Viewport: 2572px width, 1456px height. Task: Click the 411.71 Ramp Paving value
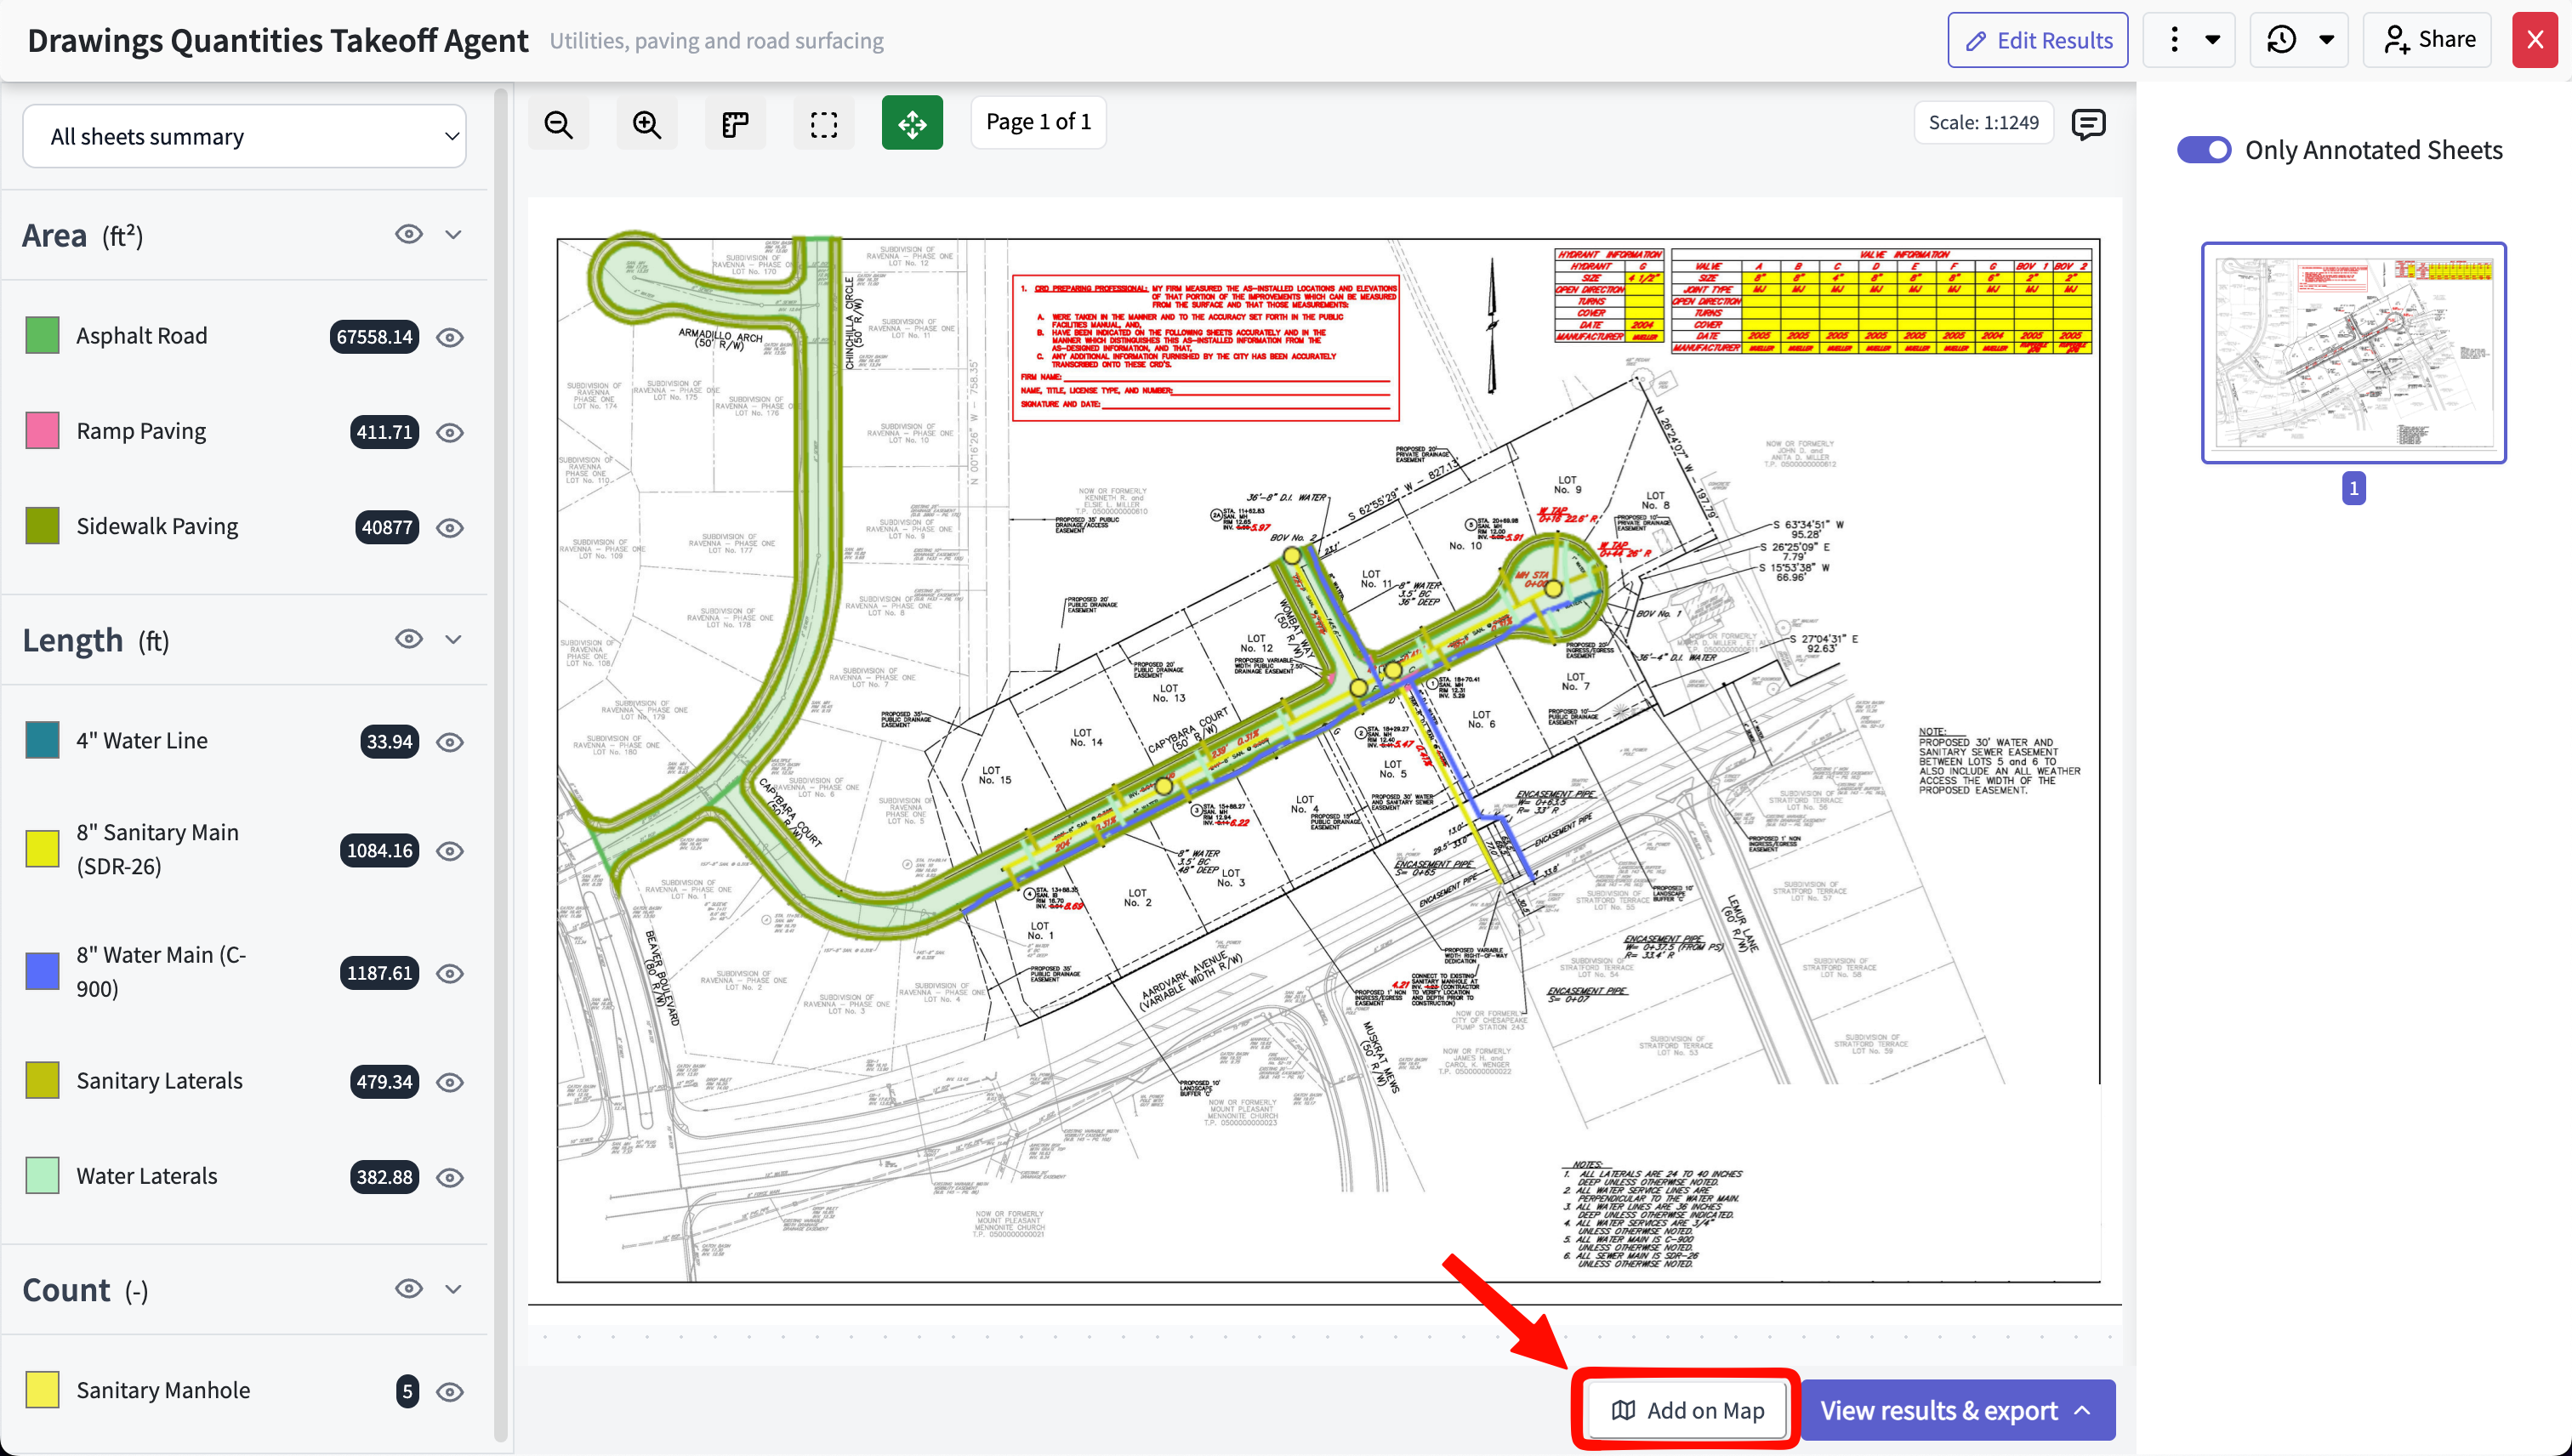click(x=385, y=432)
